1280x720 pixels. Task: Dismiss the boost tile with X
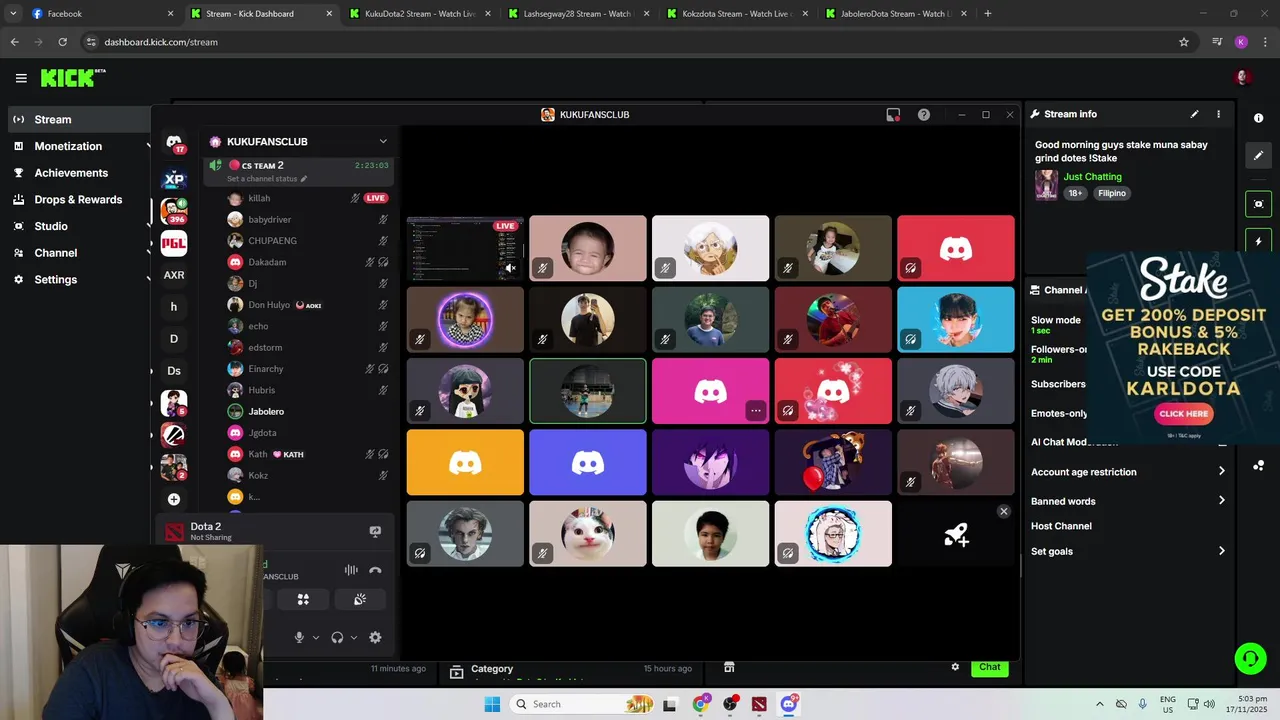coord(1004,512)
